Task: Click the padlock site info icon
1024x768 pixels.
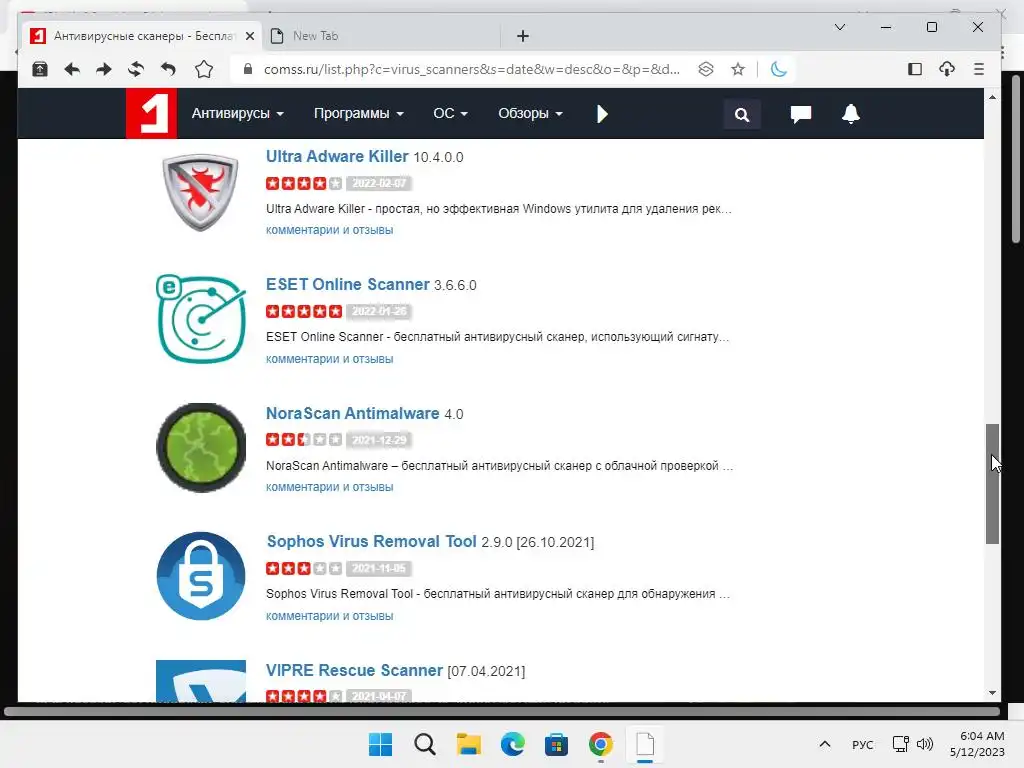Action: point(248,69)
